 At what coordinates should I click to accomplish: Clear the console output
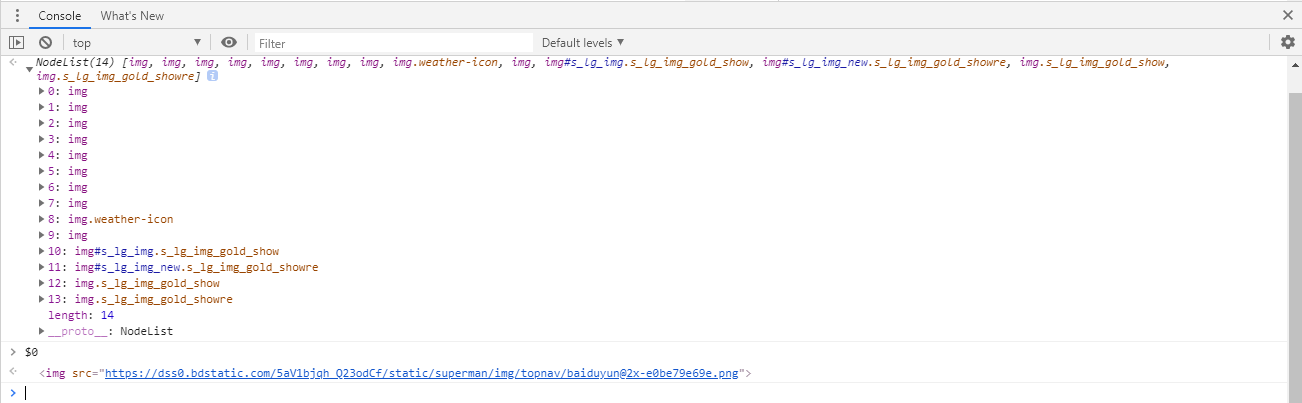point(45,42)
